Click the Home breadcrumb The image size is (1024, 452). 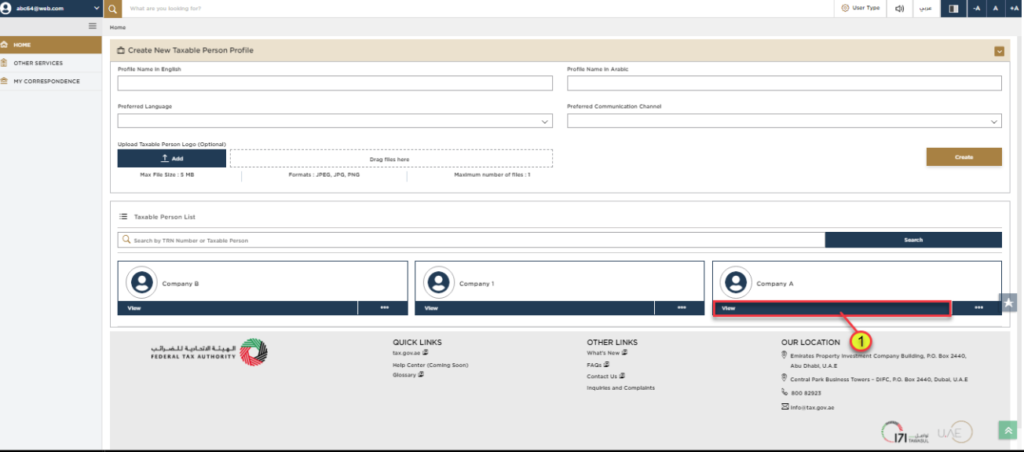[118, 27]
